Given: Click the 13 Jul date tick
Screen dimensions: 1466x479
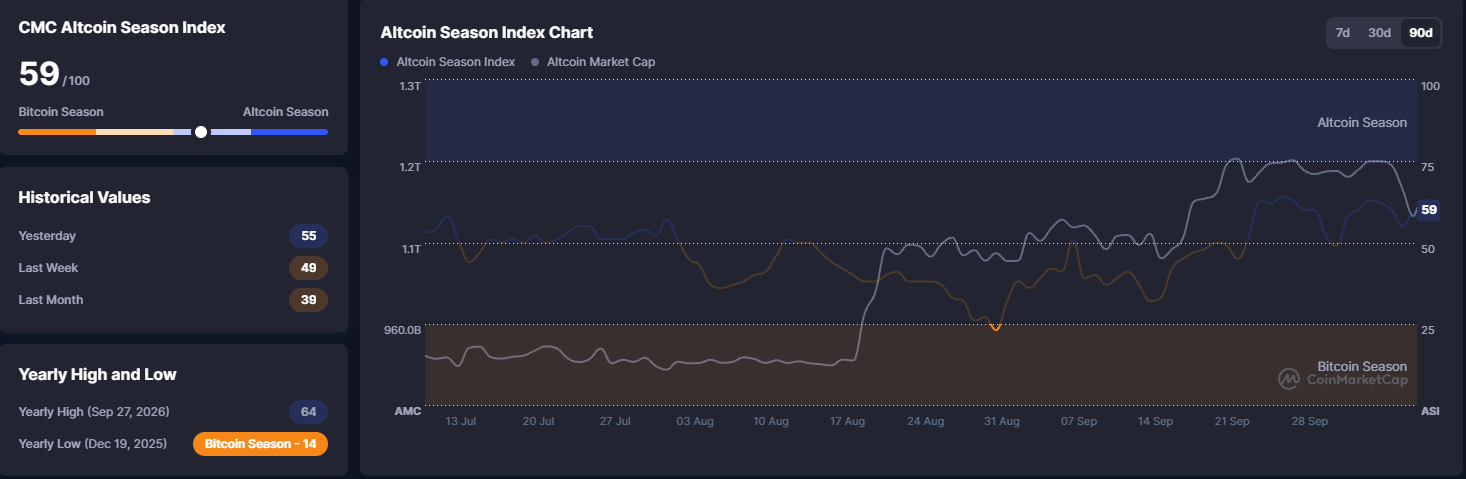Looking at the screenshot, I should [x=462, y=422].
